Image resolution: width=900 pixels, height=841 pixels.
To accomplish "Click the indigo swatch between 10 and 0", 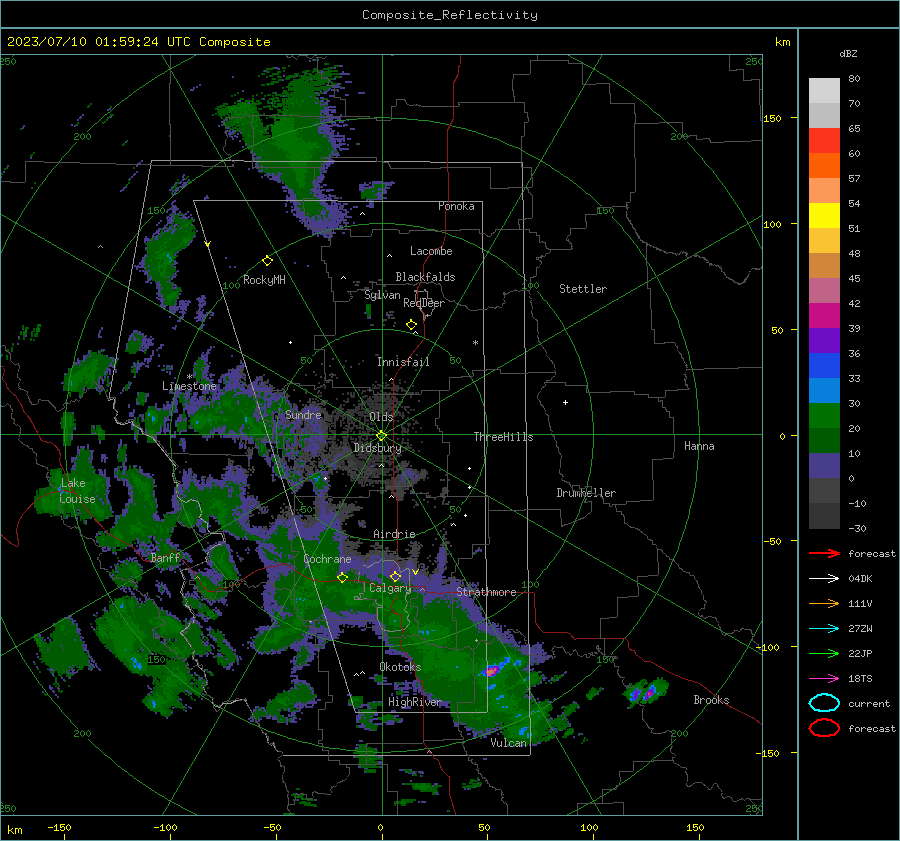I will pyautogui.click(x=824, y=466).
